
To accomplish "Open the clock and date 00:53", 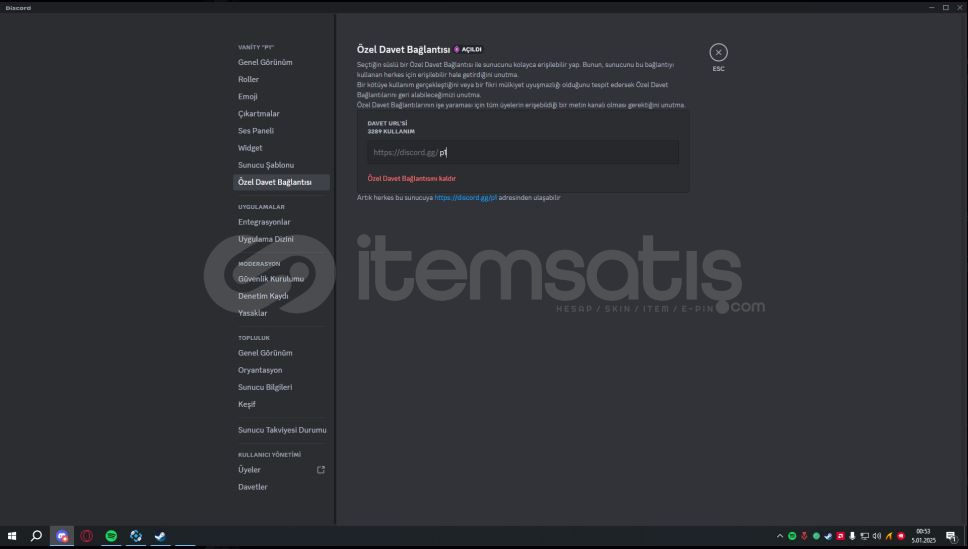I will point(924,536).
